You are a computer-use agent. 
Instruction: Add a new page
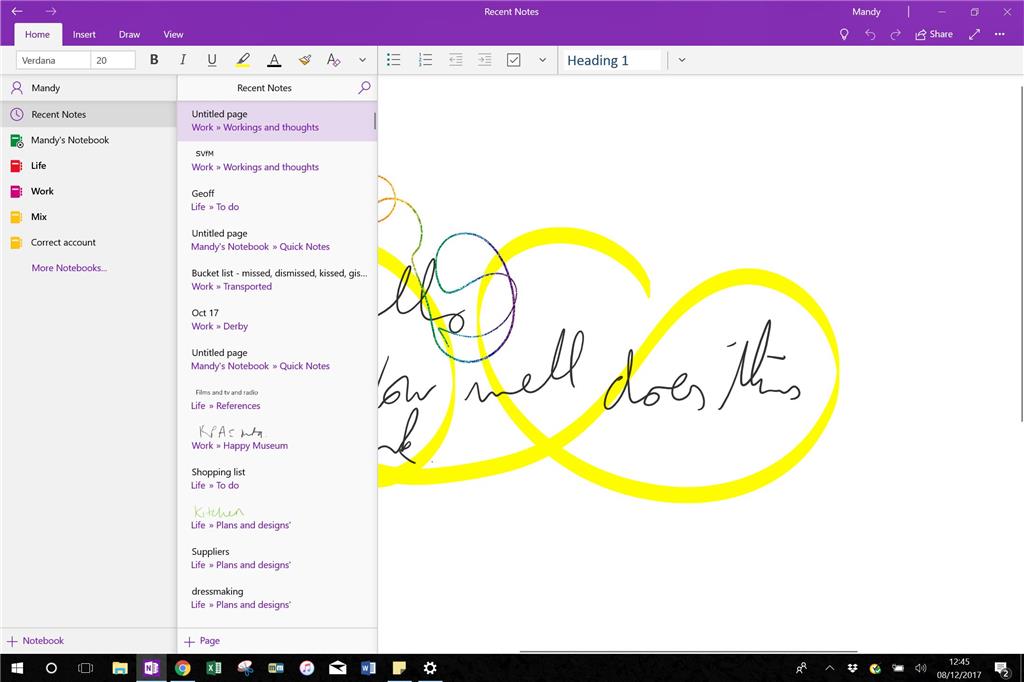point(202,641)
